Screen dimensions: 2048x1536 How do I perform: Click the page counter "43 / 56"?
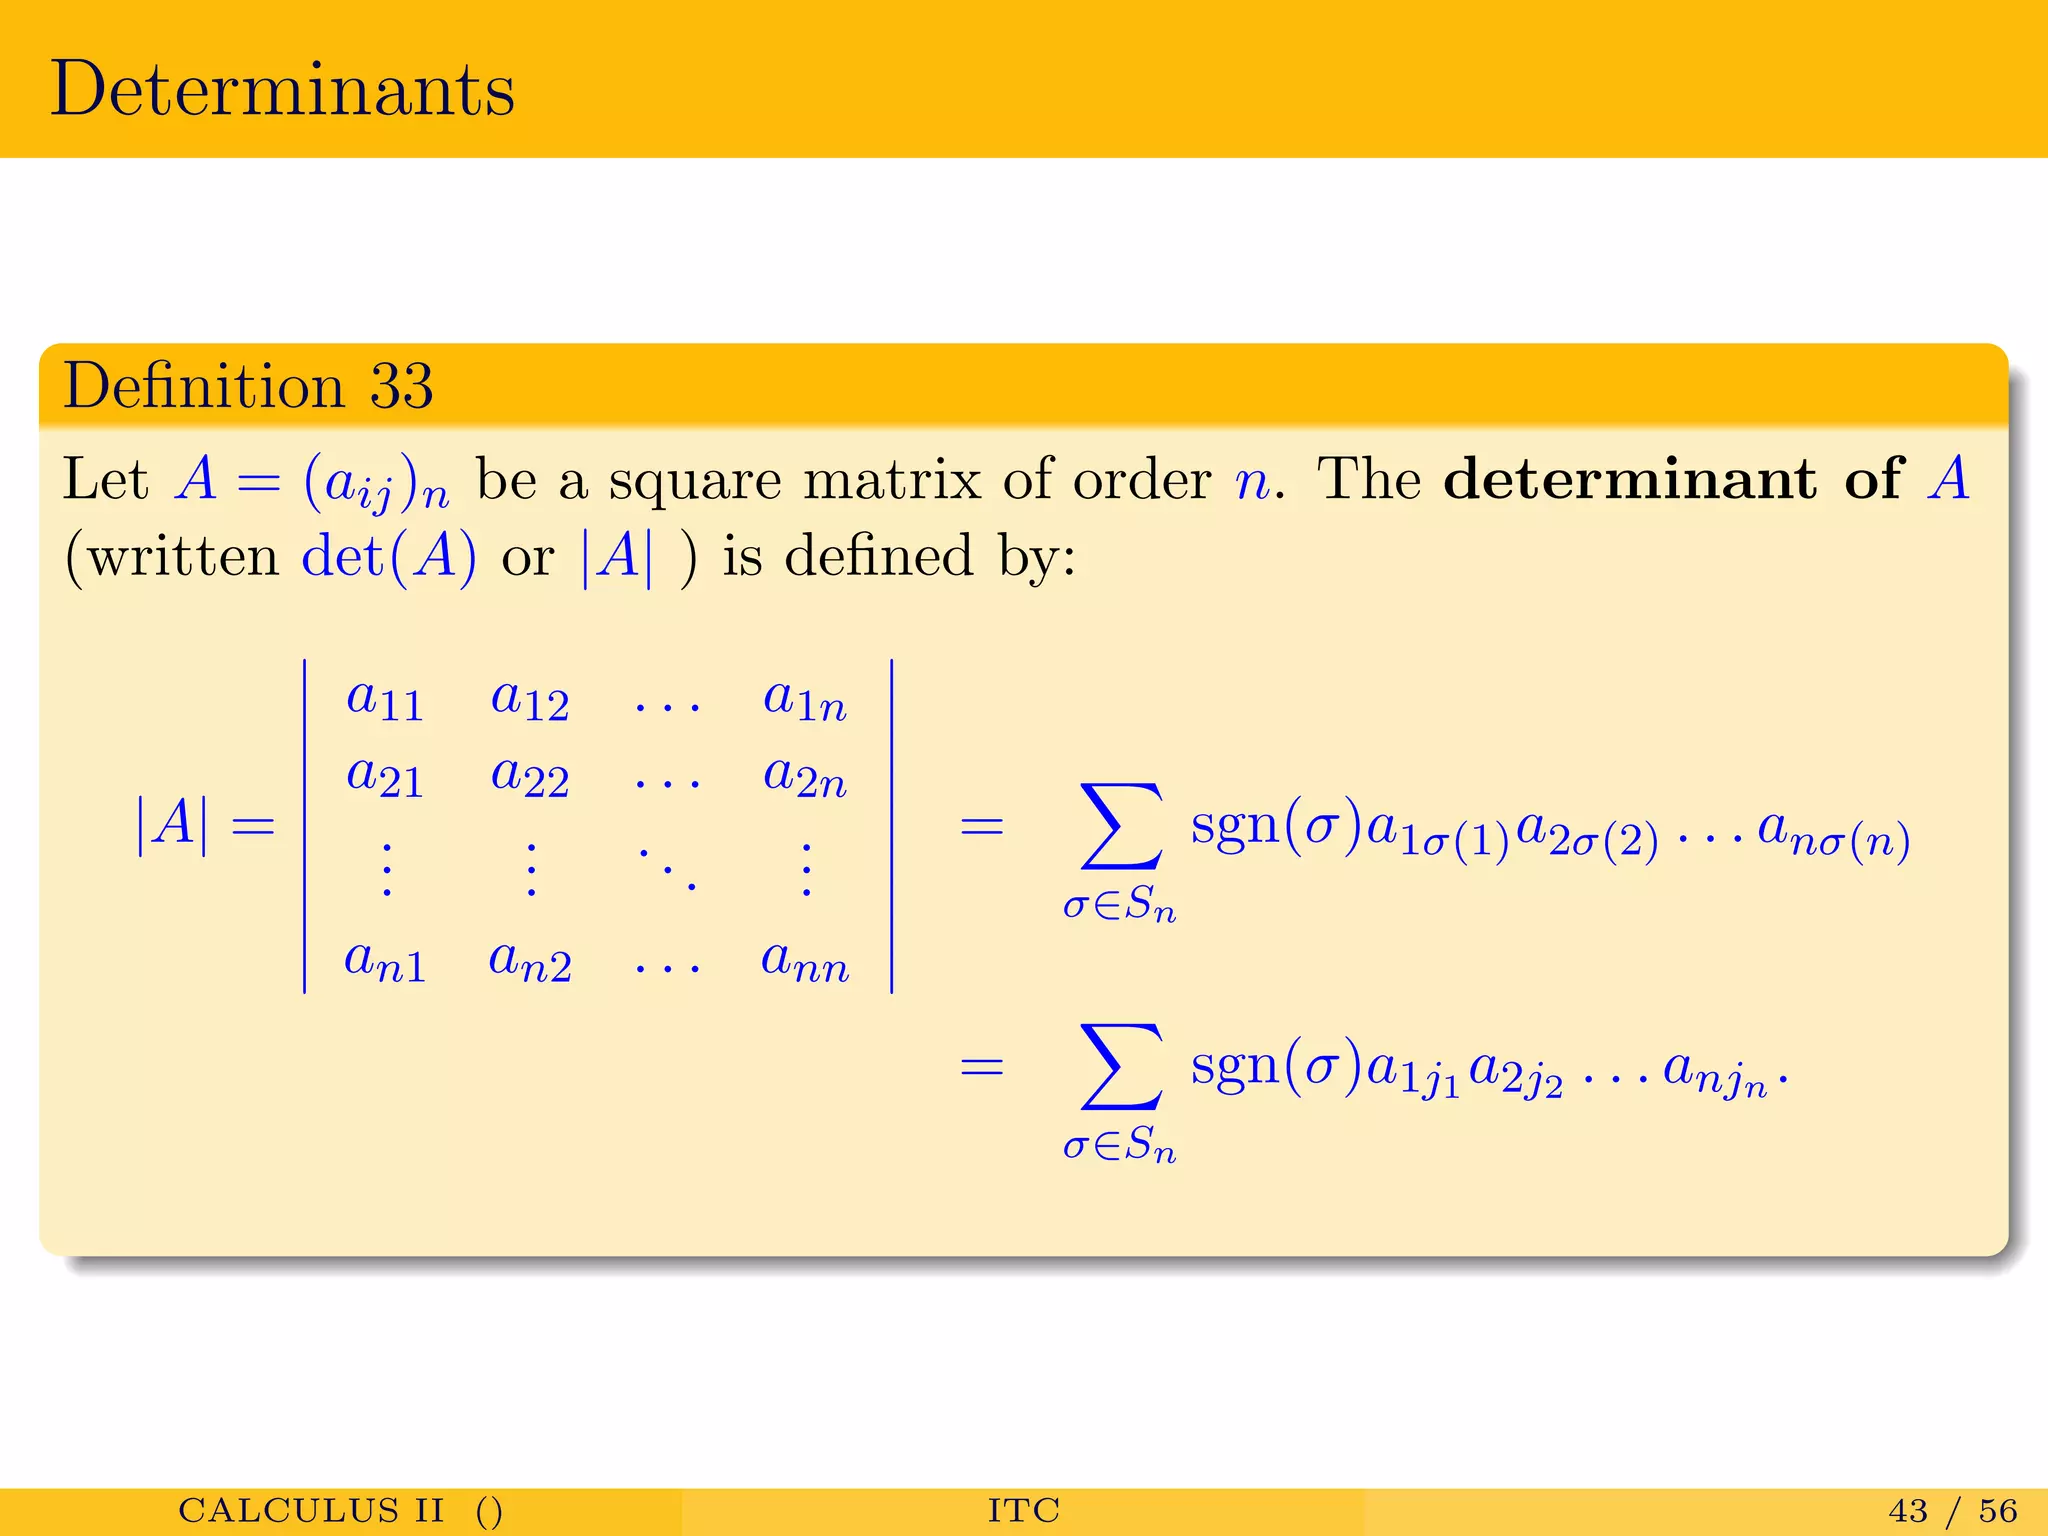pyautogui.click(x=1954, y=1510)
